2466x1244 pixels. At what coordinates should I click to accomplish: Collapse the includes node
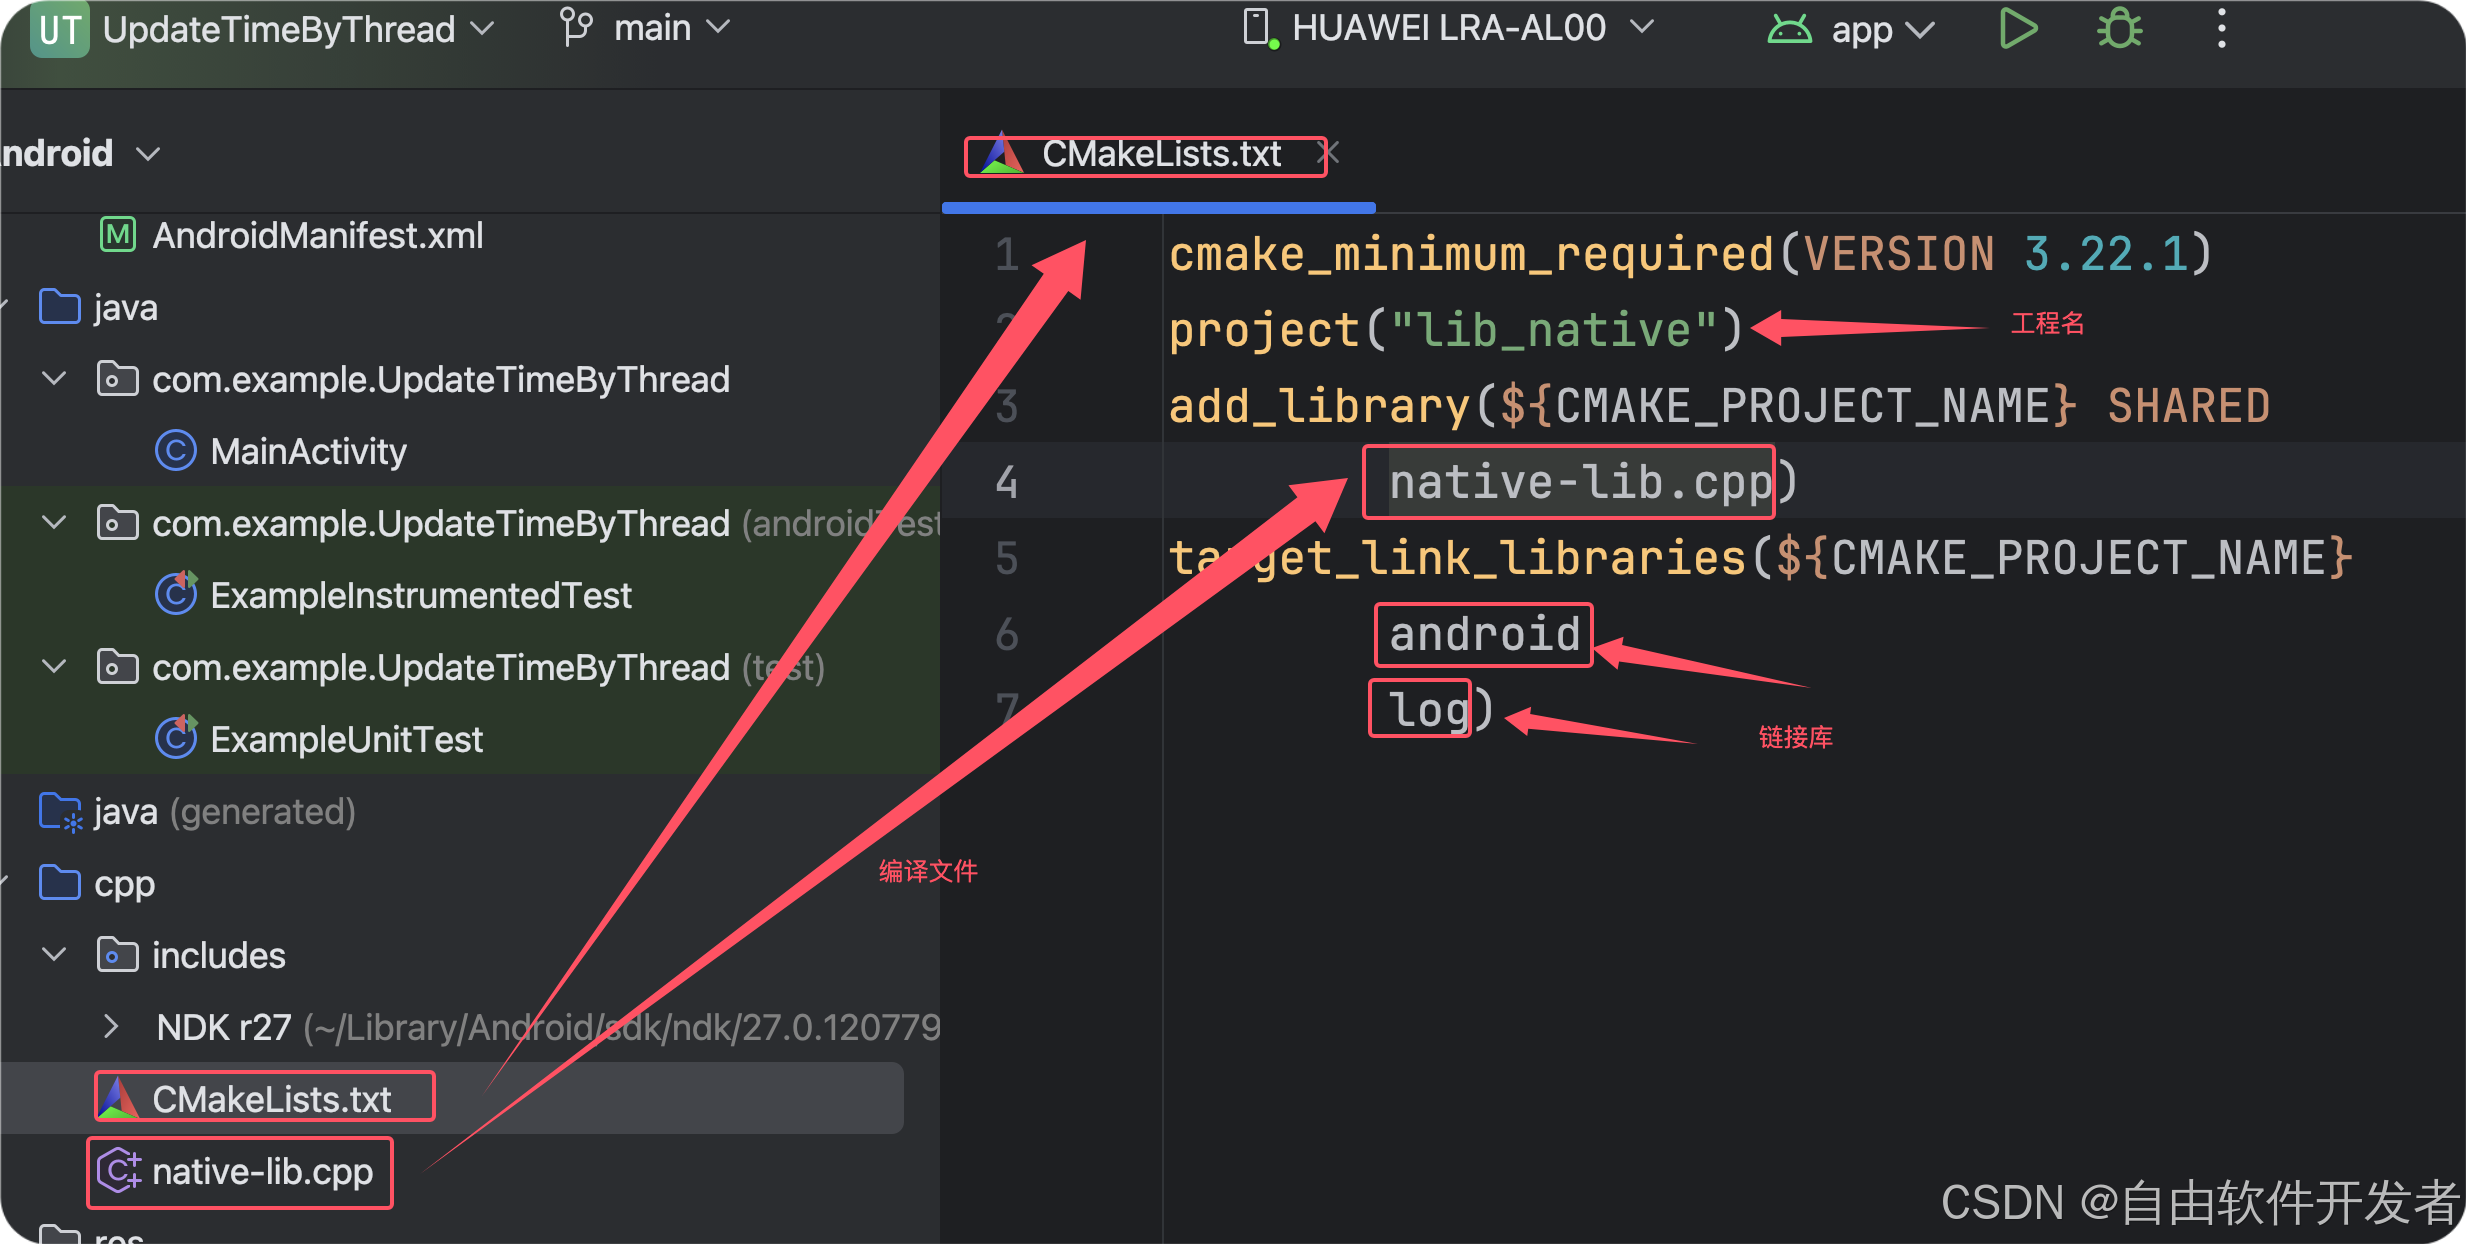[54, 955]
